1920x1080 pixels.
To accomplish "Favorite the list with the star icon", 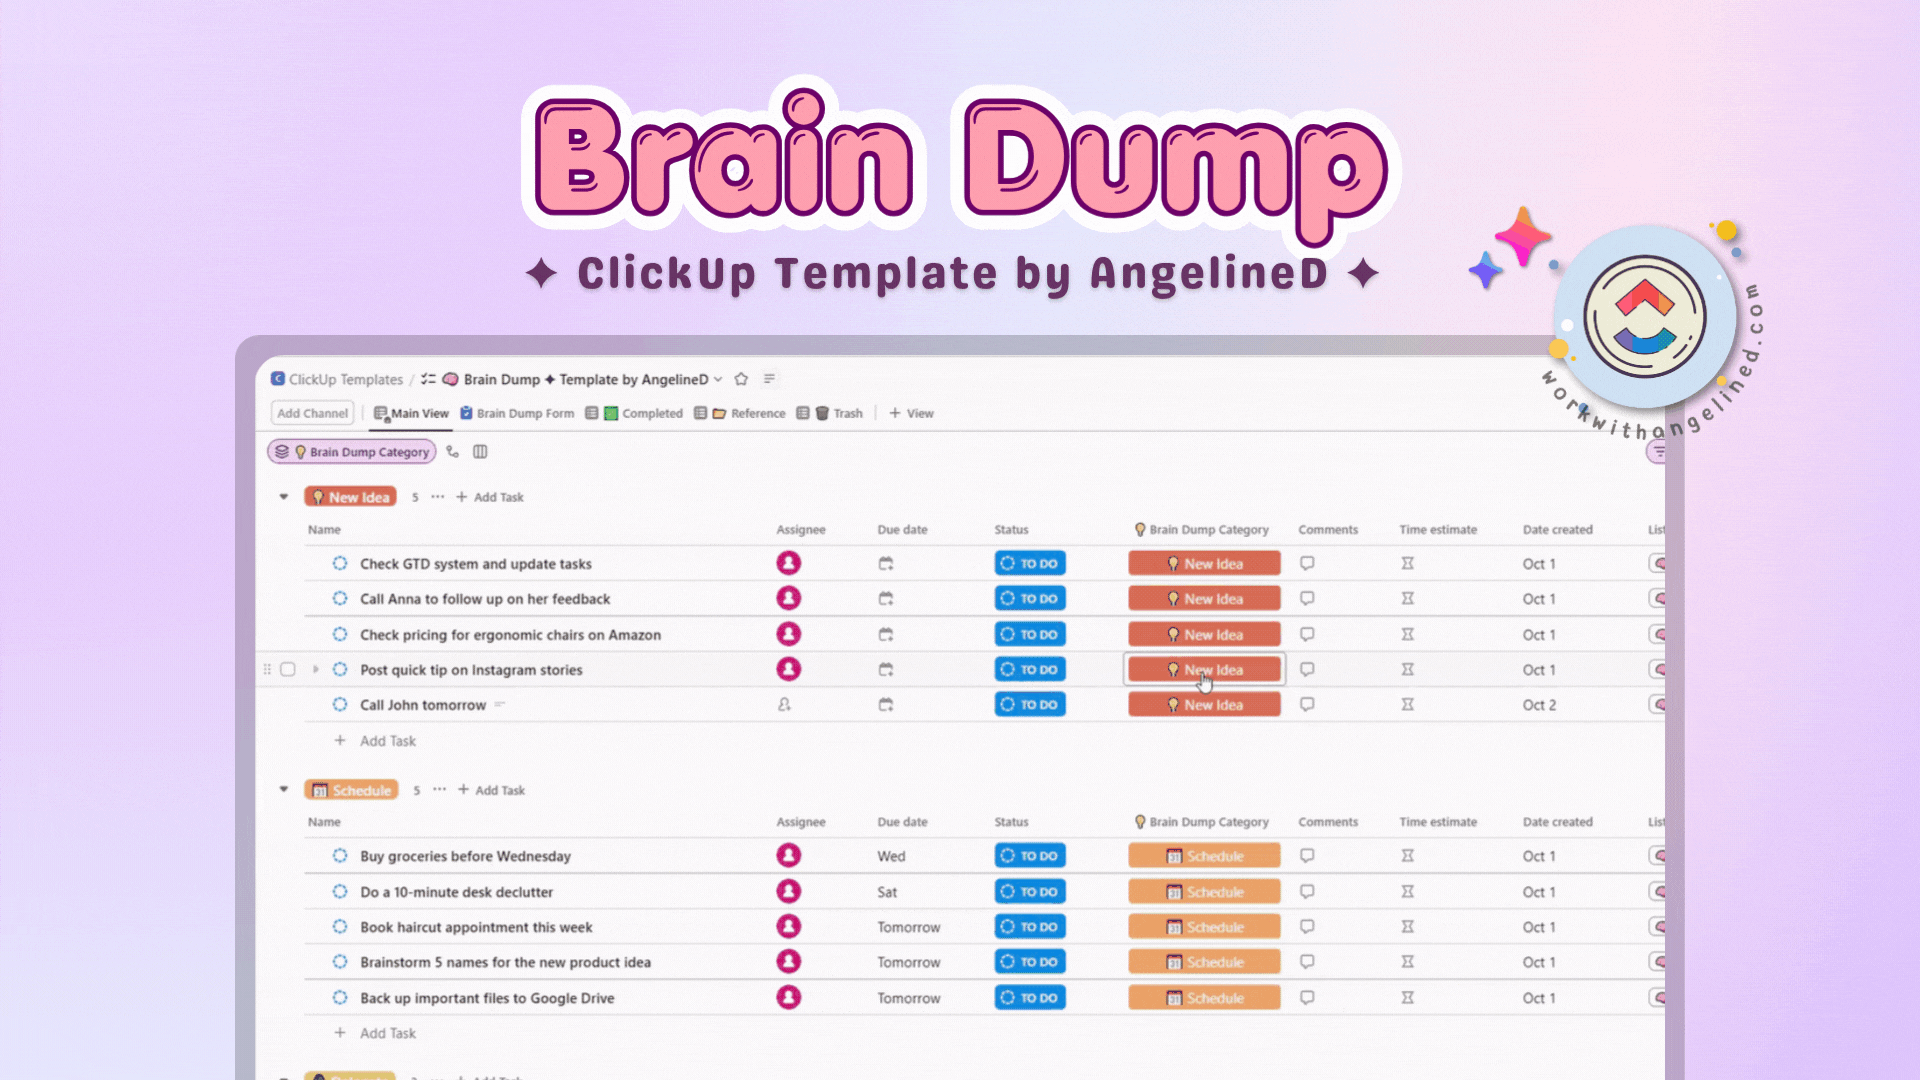I will pos(741,379).
